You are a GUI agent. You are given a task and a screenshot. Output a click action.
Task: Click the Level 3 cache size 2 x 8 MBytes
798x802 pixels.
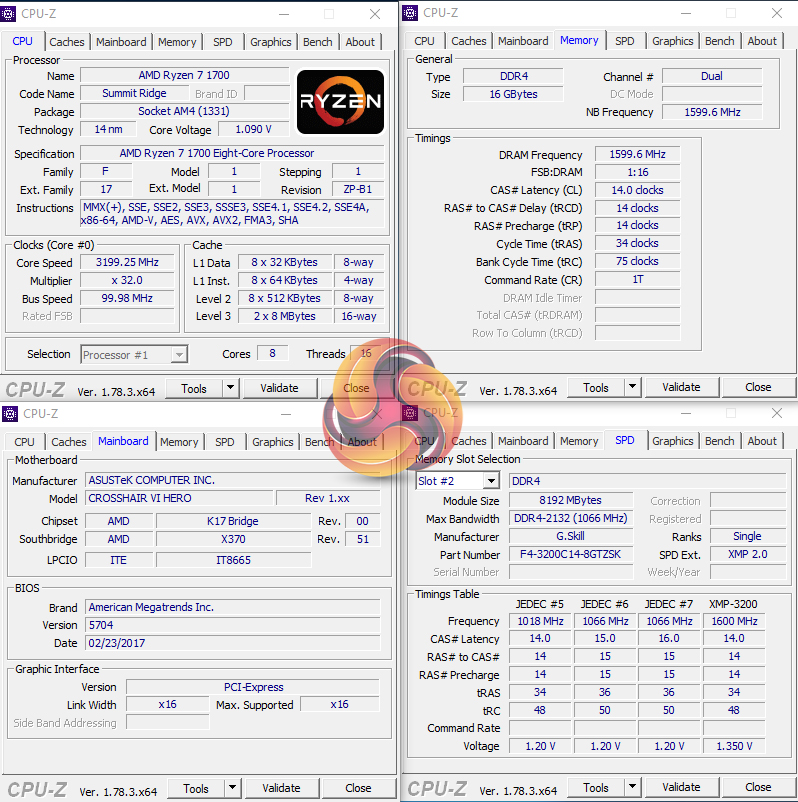[x=284, y=316]
